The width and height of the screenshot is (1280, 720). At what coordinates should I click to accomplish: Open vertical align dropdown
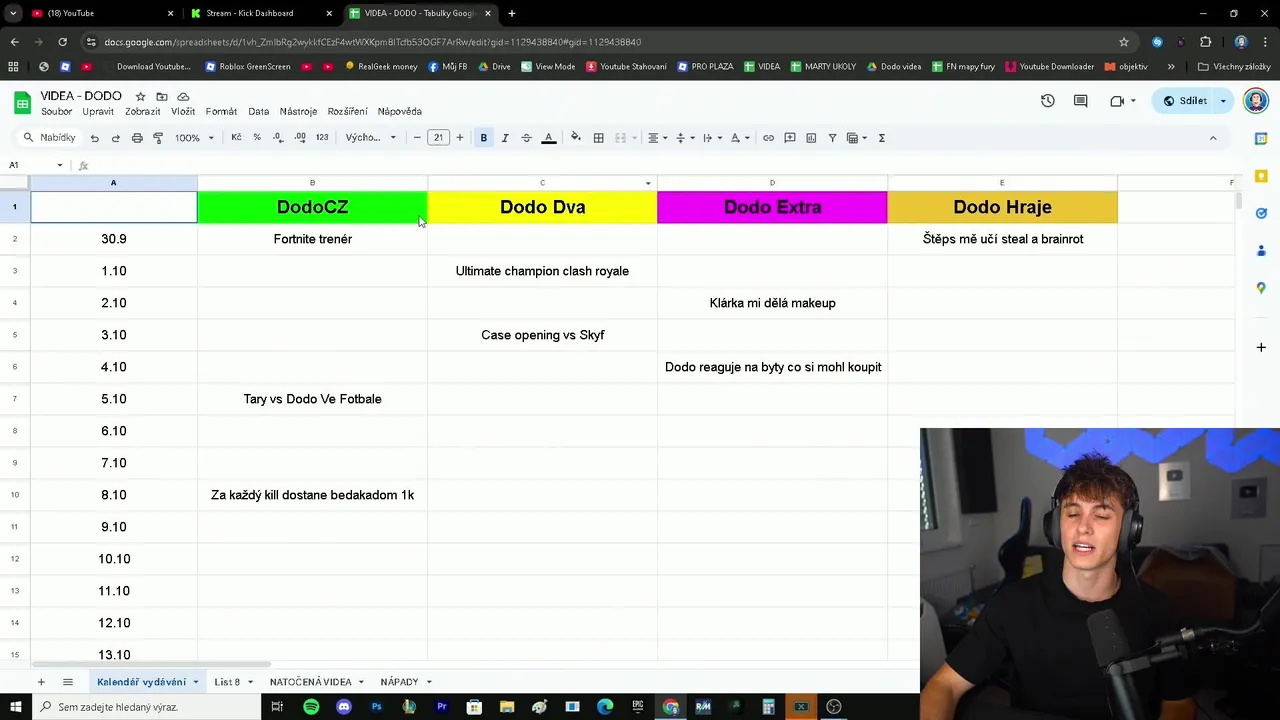click(x=684, y=138)
